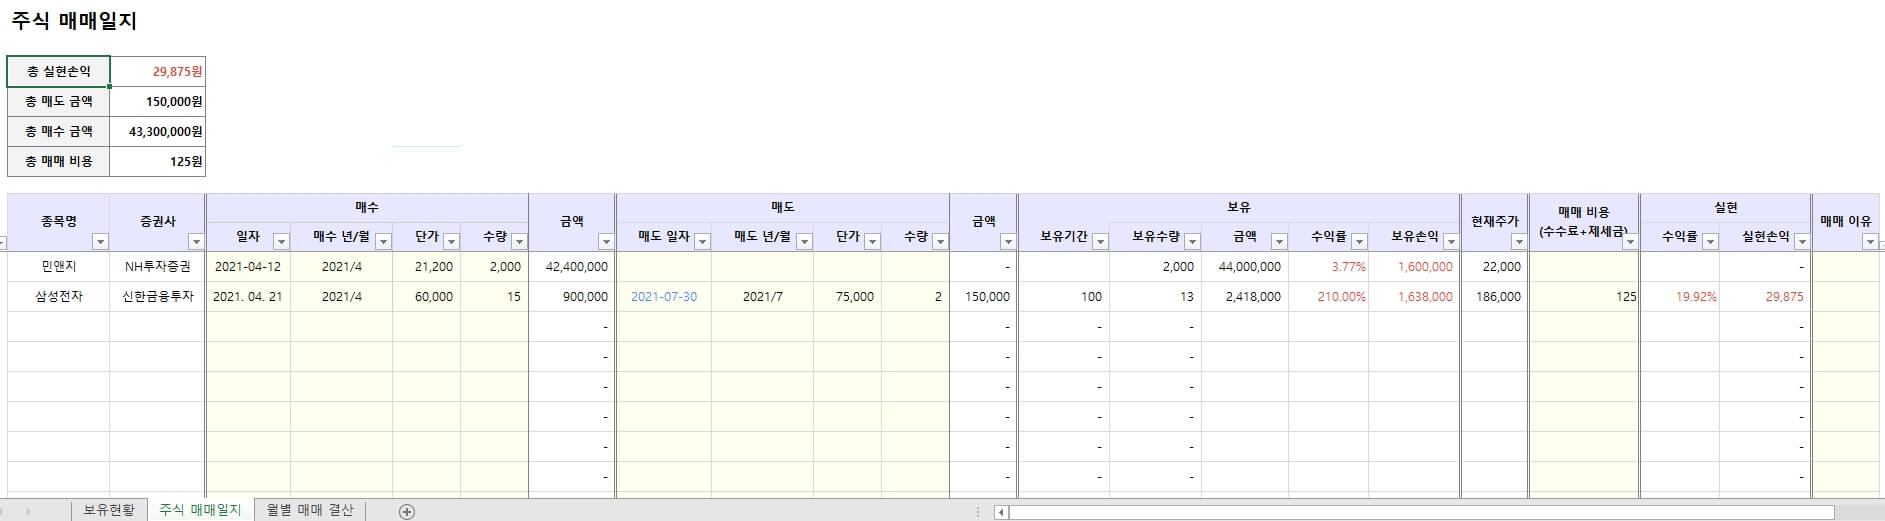Select the 22,000 current price cell

click(1495, 267)
